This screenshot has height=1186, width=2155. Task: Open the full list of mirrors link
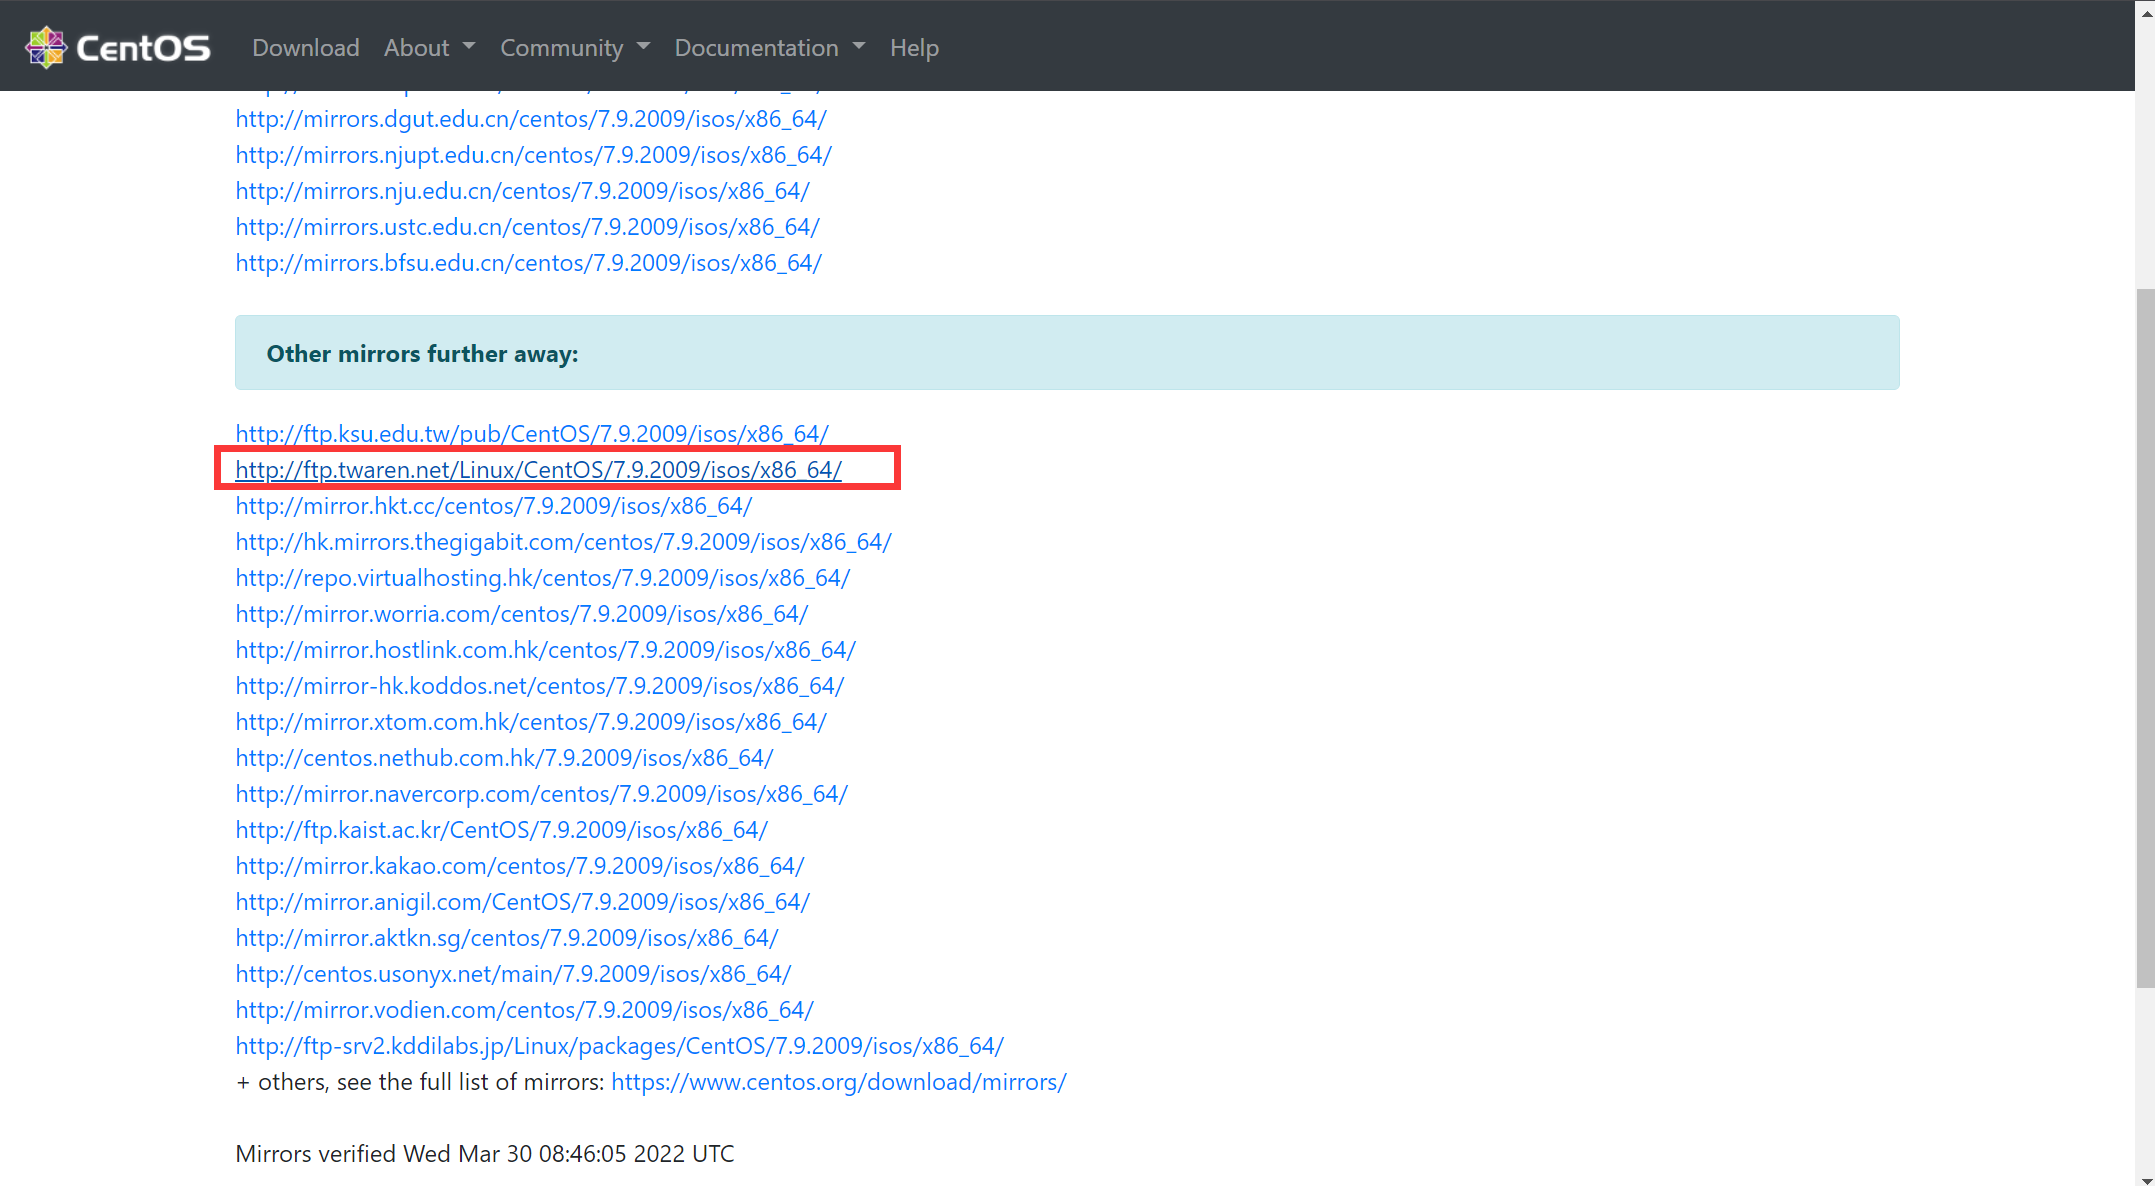pyautogui.click(x=838, y=1082)
